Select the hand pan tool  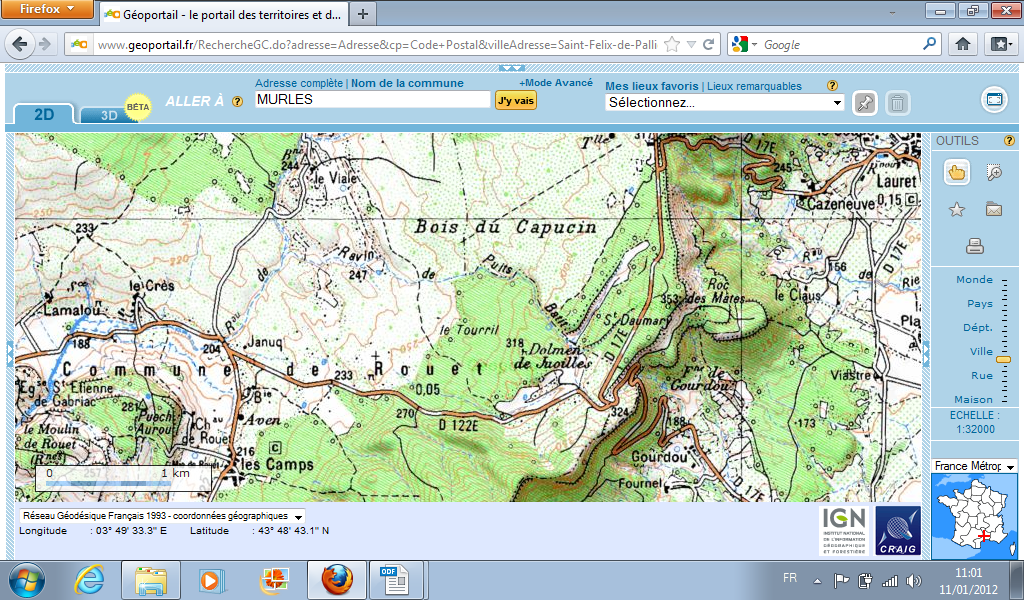click(x=956, y=172)
